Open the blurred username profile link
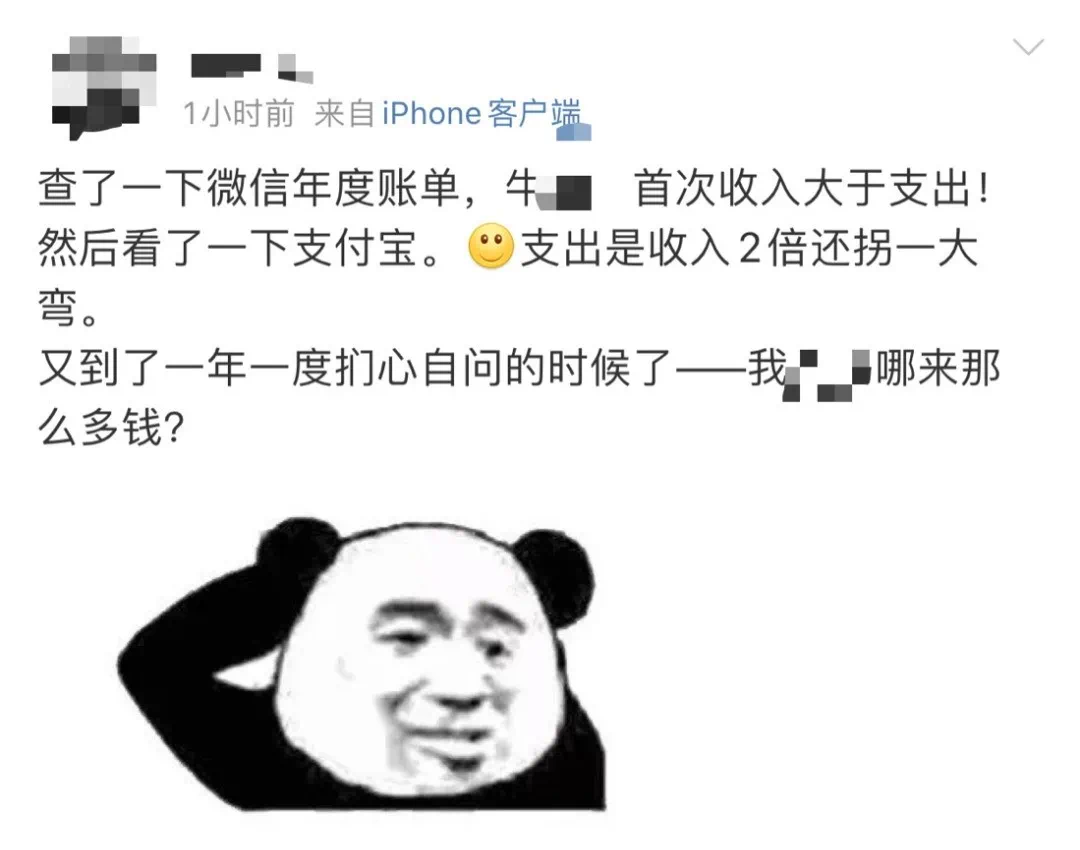Viewport: 1080px width, 850px height. pos(225,65)
